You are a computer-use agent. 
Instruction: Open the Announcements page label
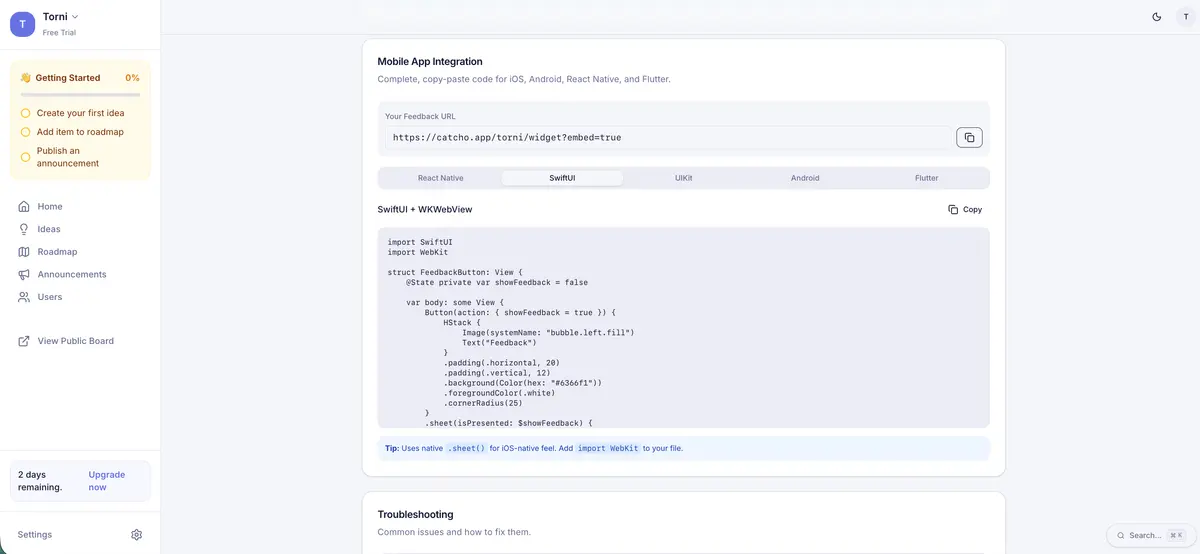click(x=72, y=274)
